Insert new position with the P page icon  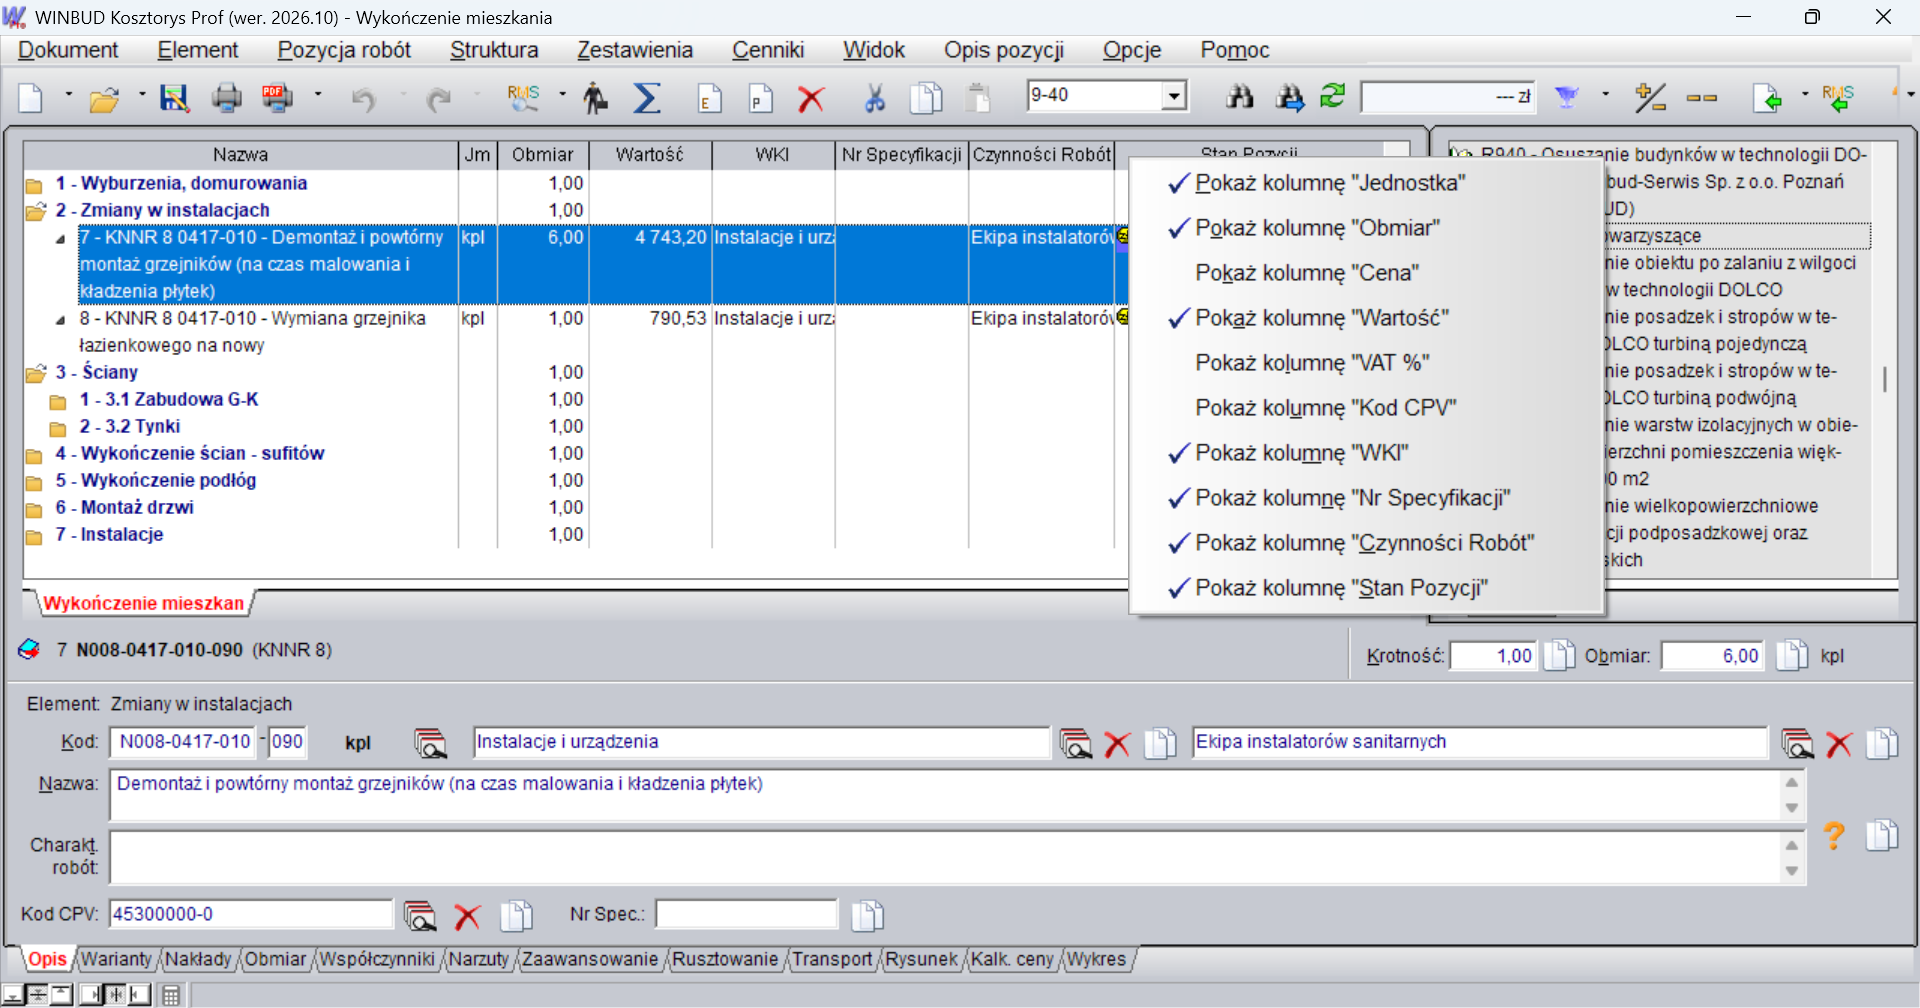(x=761, y=97)
